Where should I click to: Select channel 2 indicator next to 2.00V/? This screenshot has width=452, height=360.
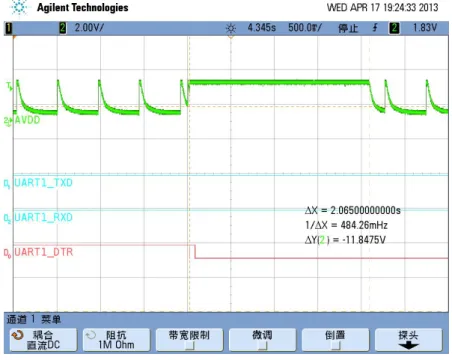62,28
